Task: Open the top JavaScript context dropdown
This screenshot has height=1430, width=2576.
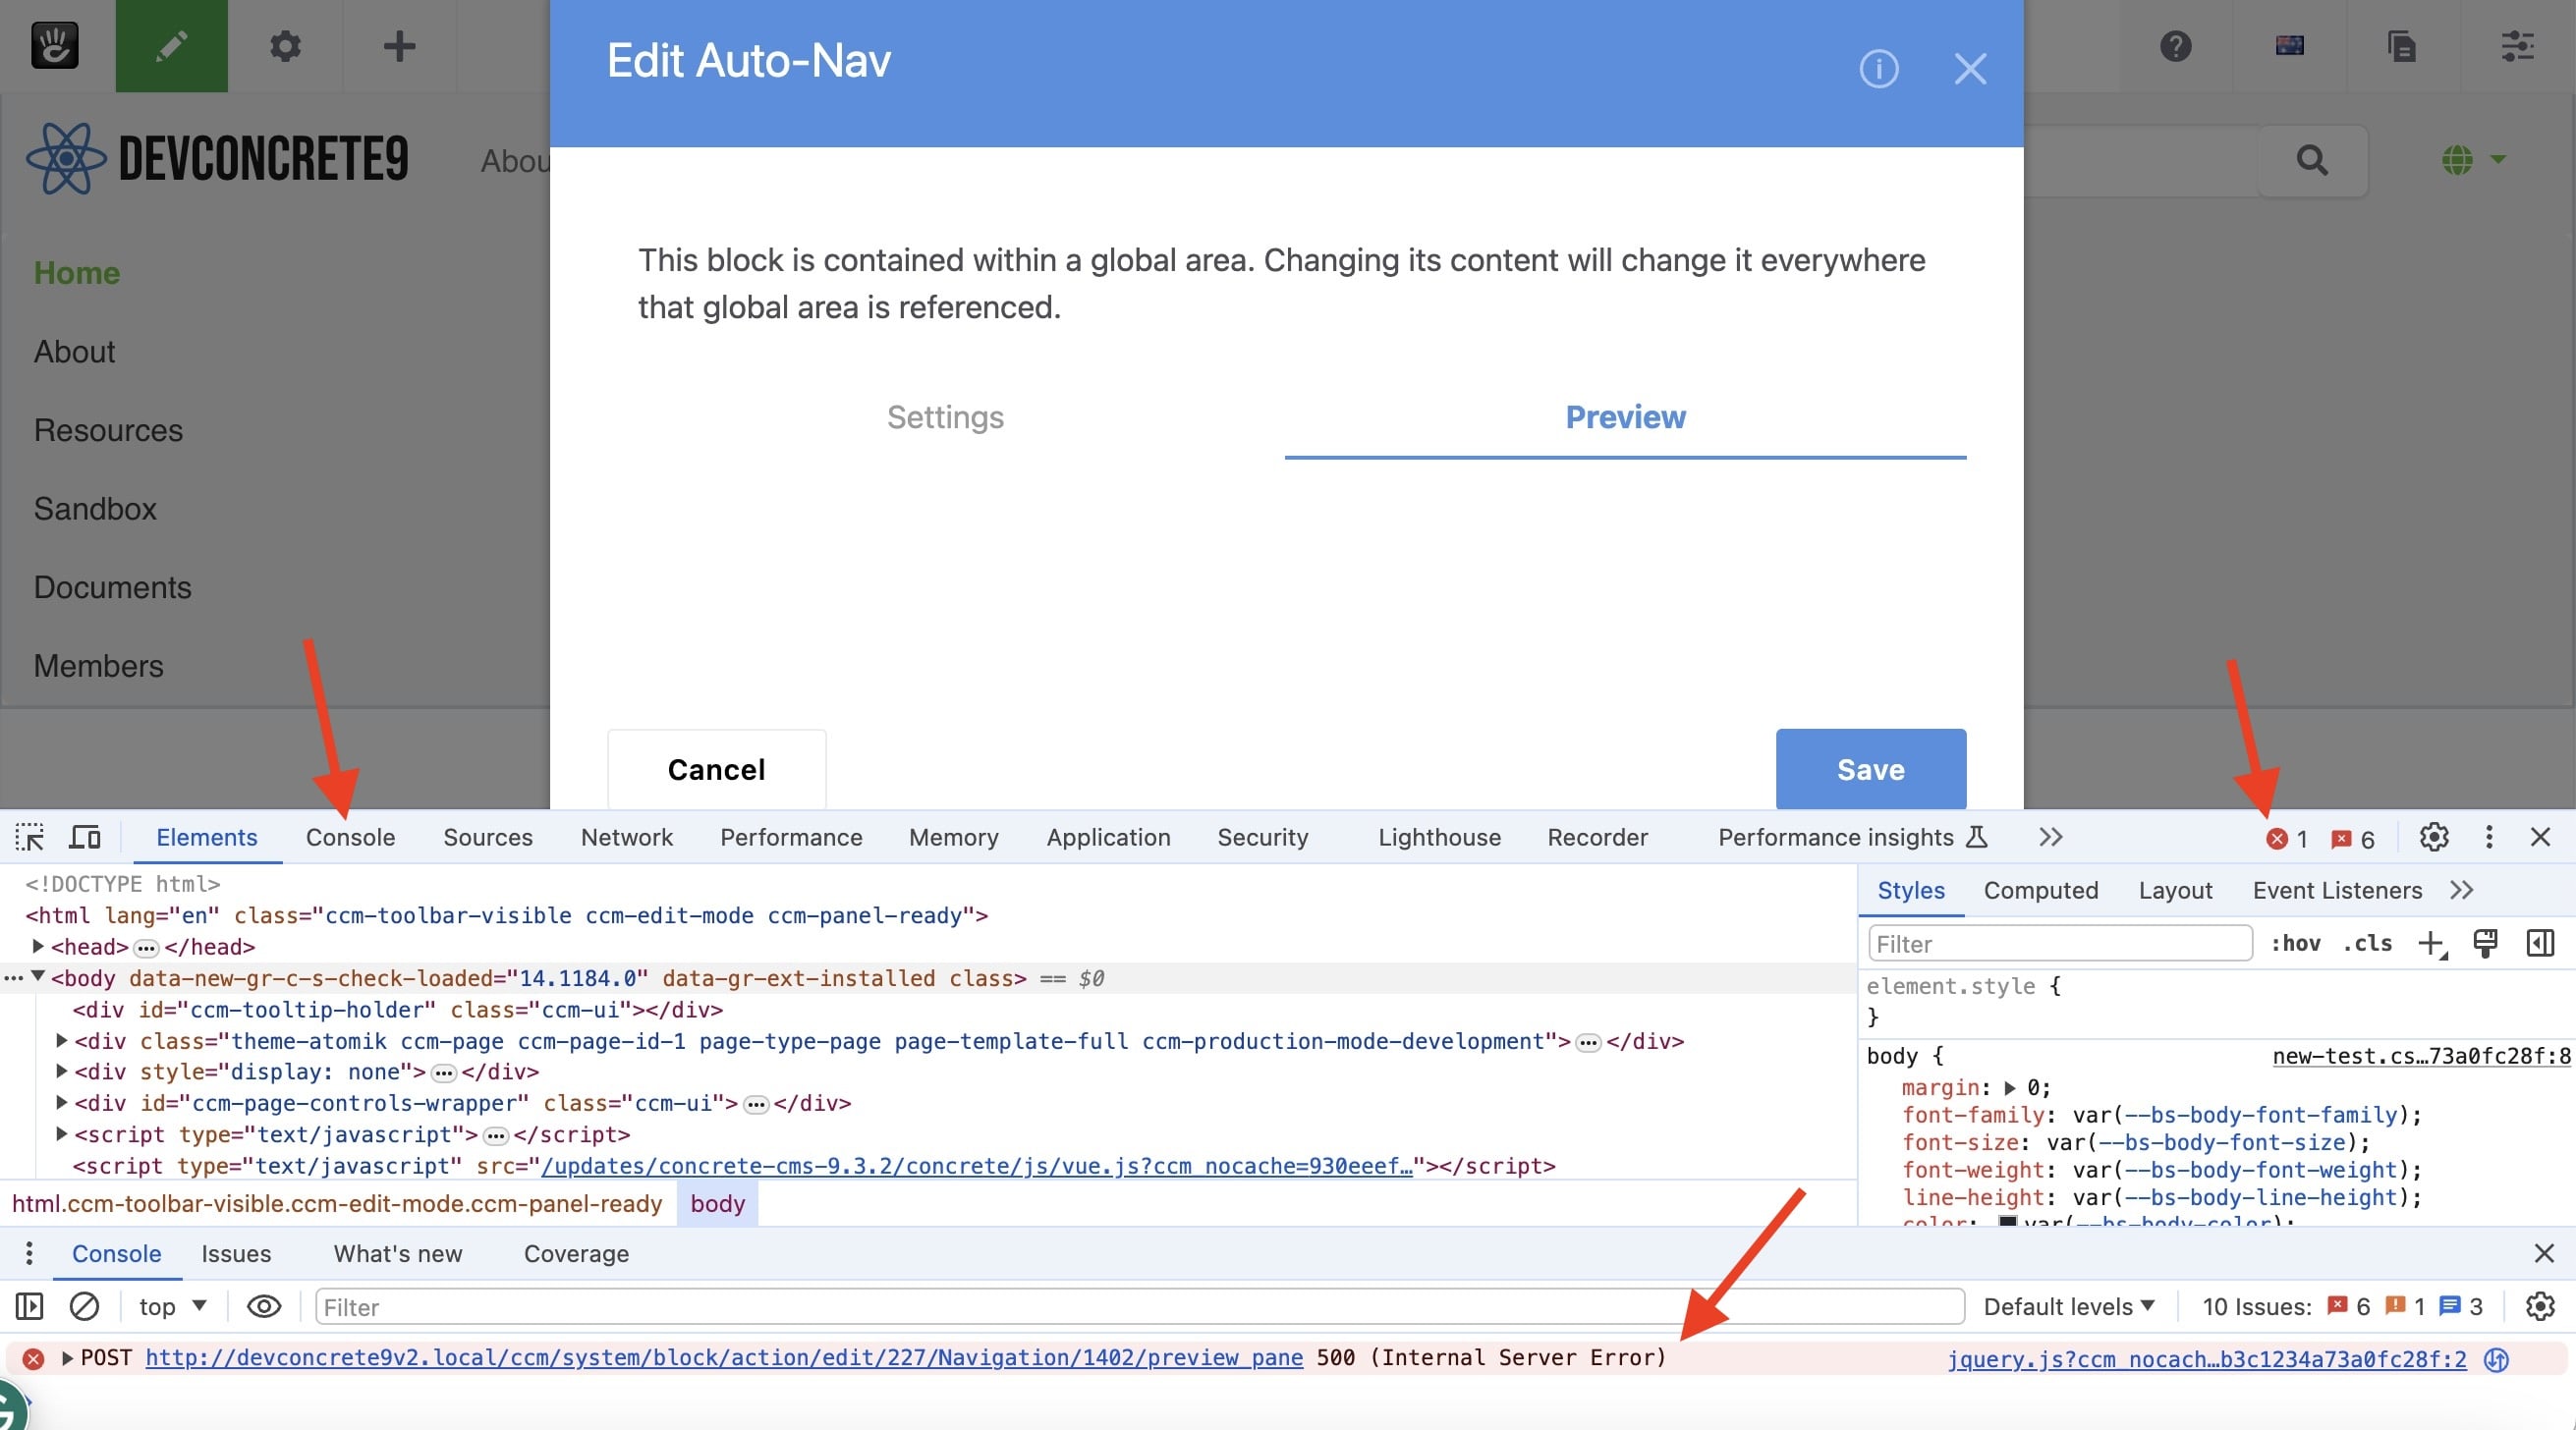Action: [x=172, y=1306]
